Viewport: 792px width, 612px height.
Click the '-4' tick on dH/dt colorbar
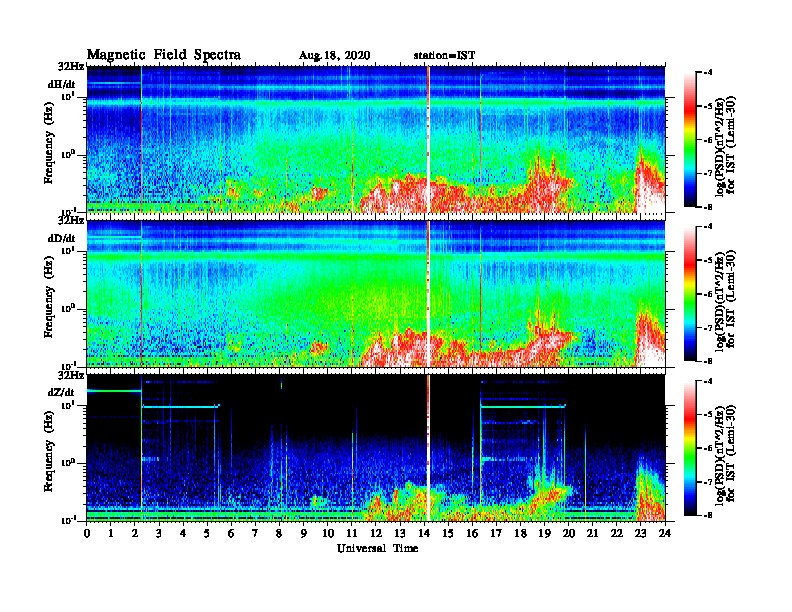point(709,72)
